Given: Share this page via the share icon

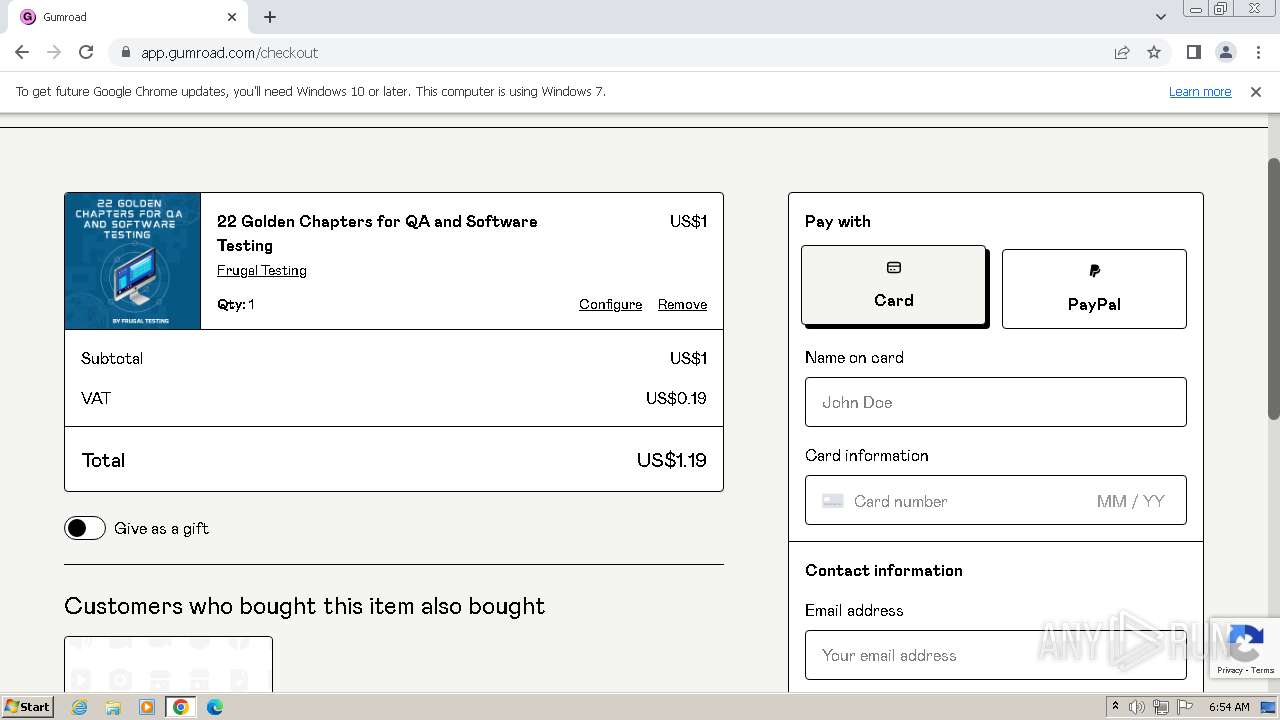Looking at the screenshot, I should (1122, 53).
